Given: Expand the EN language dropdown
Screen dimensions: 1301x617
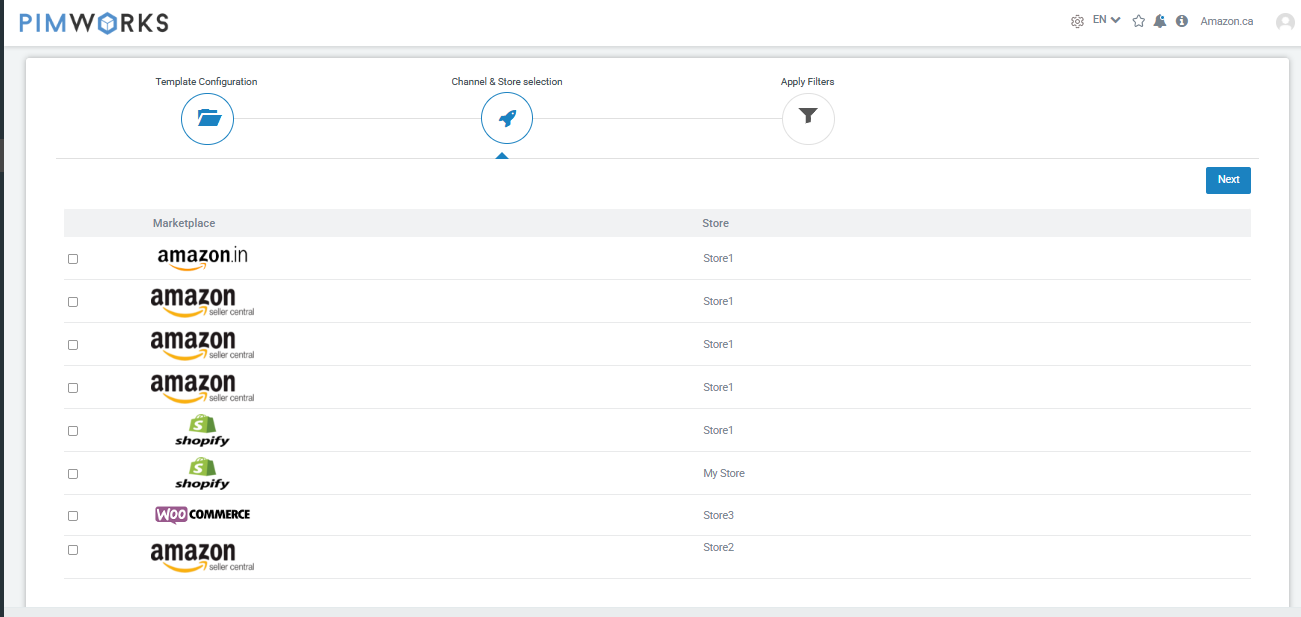Looking at the screenshot, I should click(x=1106, y=20).
